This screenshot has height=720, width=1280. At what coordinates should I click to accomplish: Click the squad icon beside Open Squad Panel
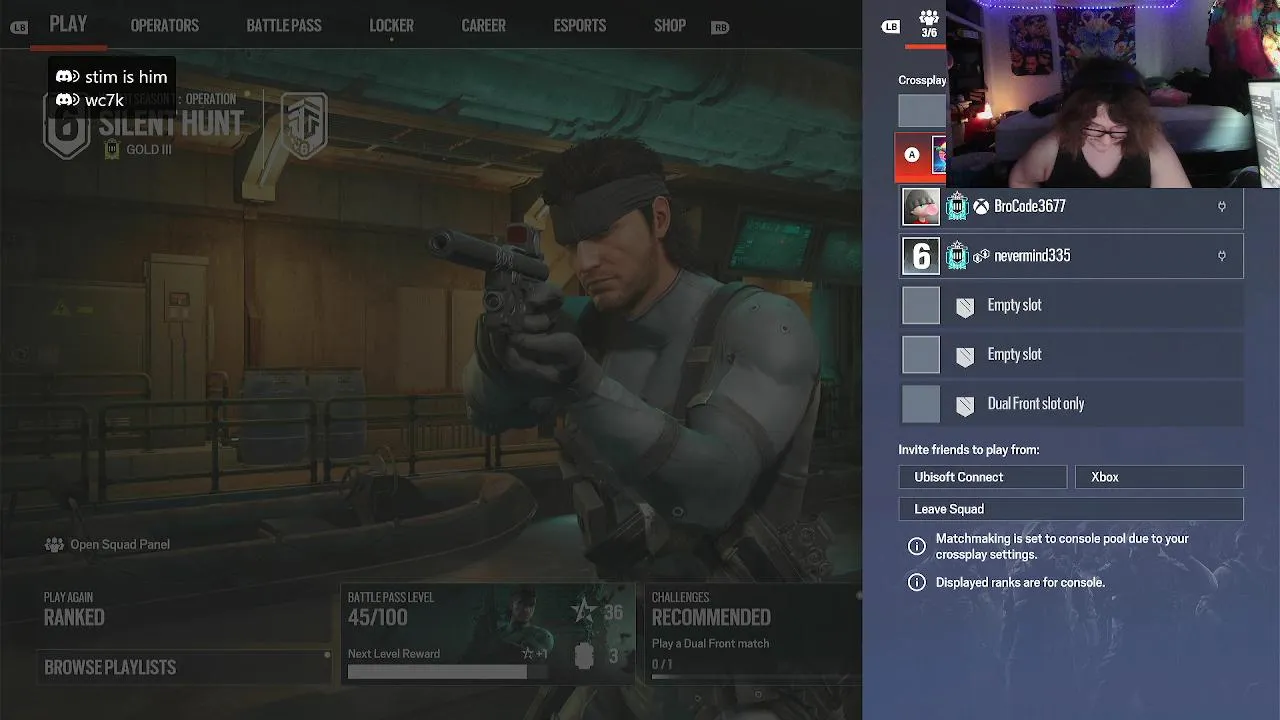54,545
